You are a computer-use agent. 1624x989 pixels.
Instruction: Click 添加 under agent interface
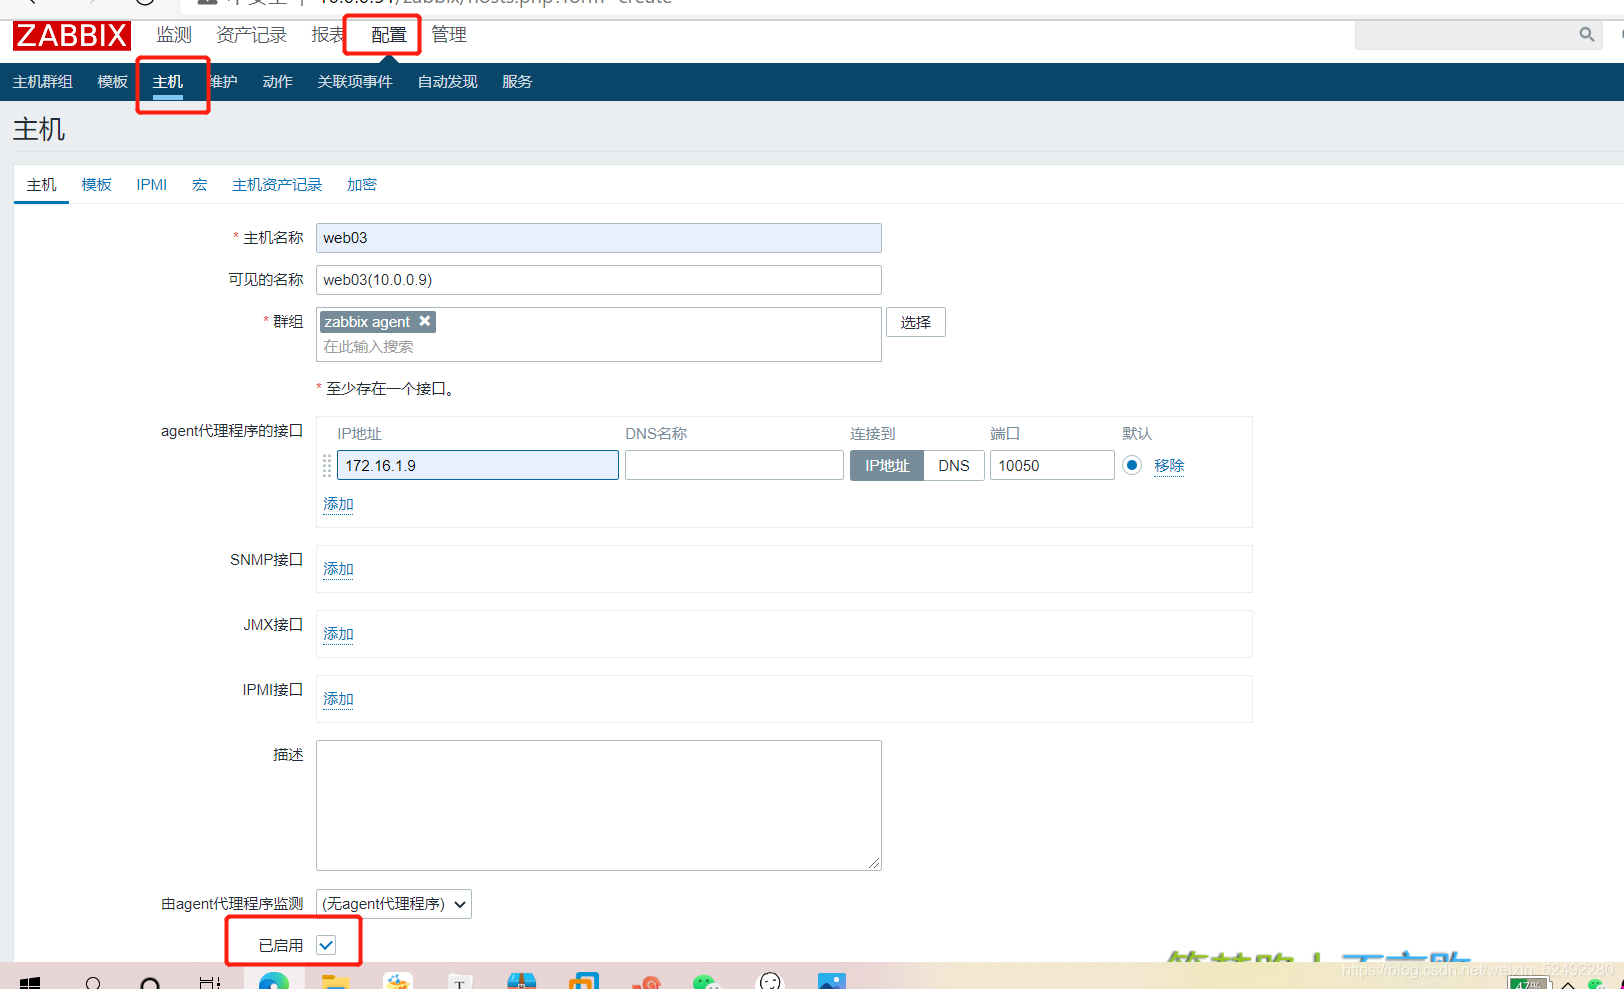pyautogui.click(x=338, y=504)
